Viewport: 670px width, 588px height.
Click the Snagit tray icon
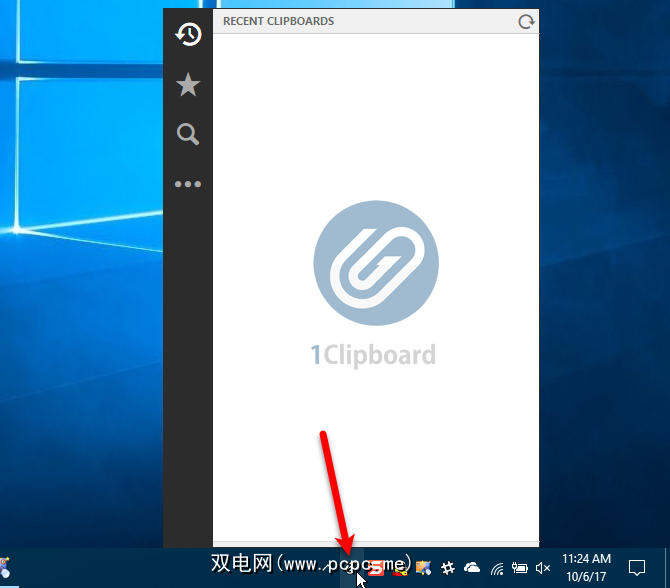[376, 568]
